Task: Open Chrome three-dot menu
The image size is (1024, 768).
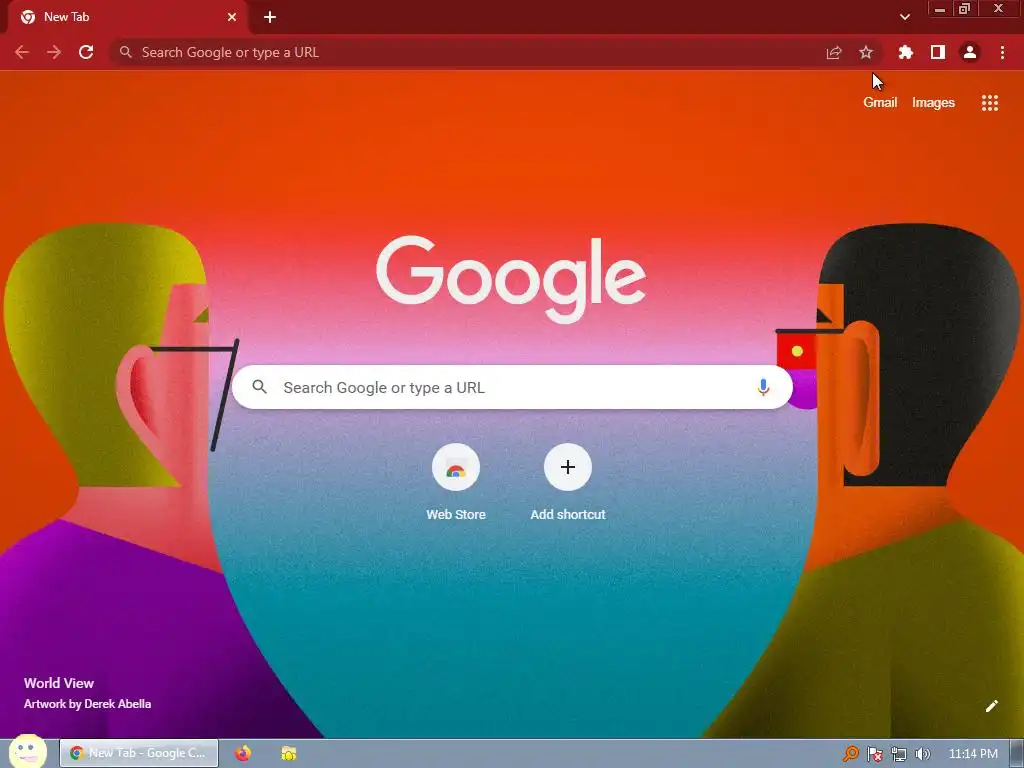Action: (1002, 52)
